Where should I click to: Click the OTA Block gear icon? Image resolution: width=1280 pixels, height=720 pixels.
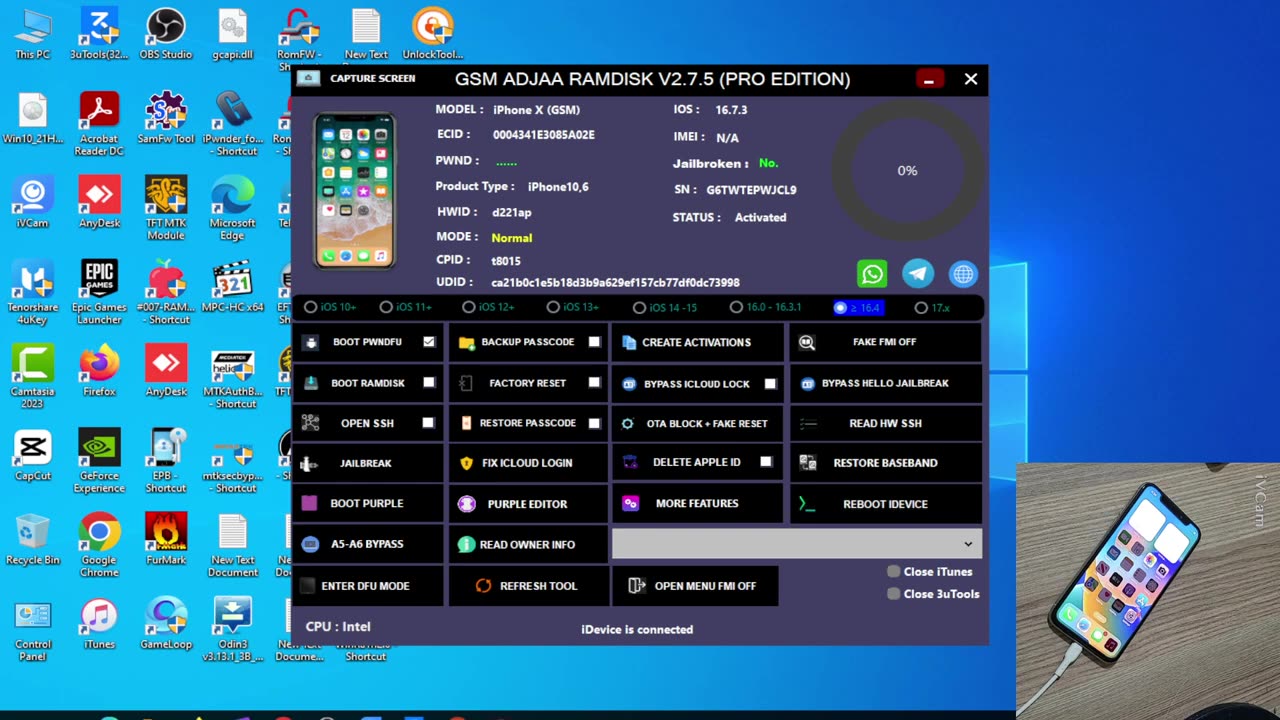(628, 423)
